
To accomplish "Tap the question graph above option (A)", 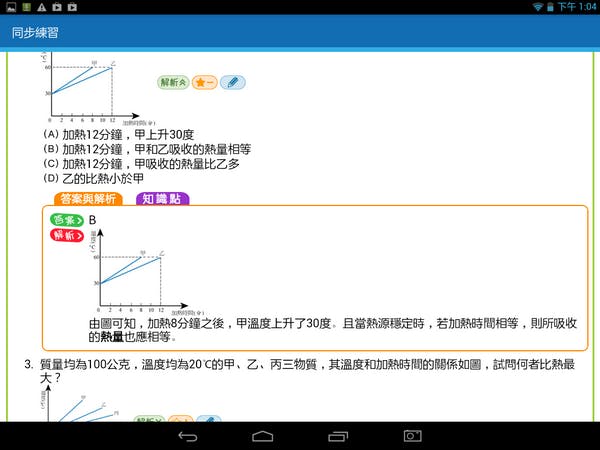I will (x=98, y=89).
